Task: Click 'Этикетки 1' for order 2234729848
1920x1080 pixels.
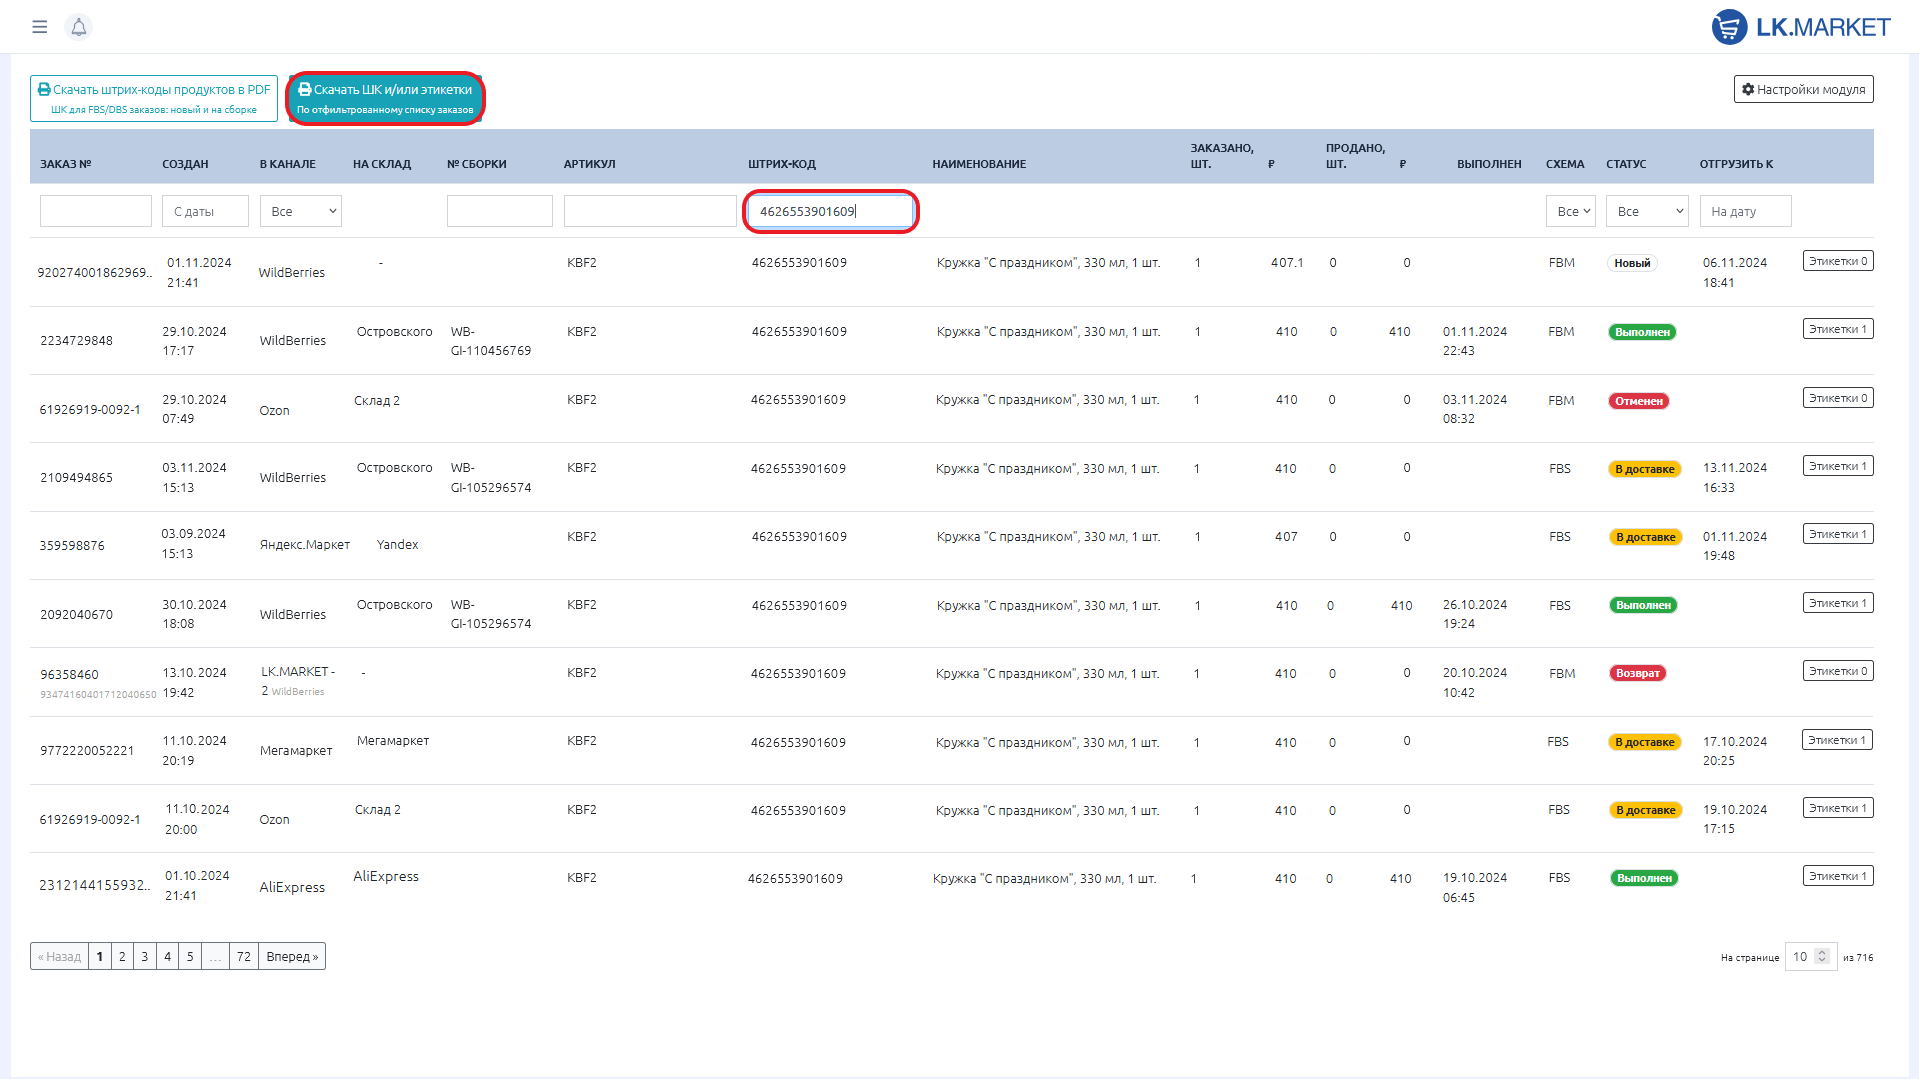Action: tap(1838, 329)
